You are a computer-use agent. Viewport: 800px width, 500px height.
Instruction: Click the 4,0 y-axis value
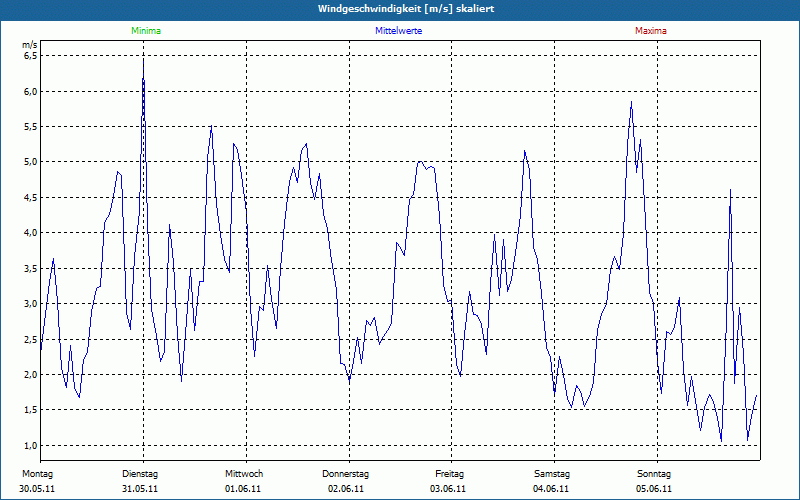(x=31, y=233)
